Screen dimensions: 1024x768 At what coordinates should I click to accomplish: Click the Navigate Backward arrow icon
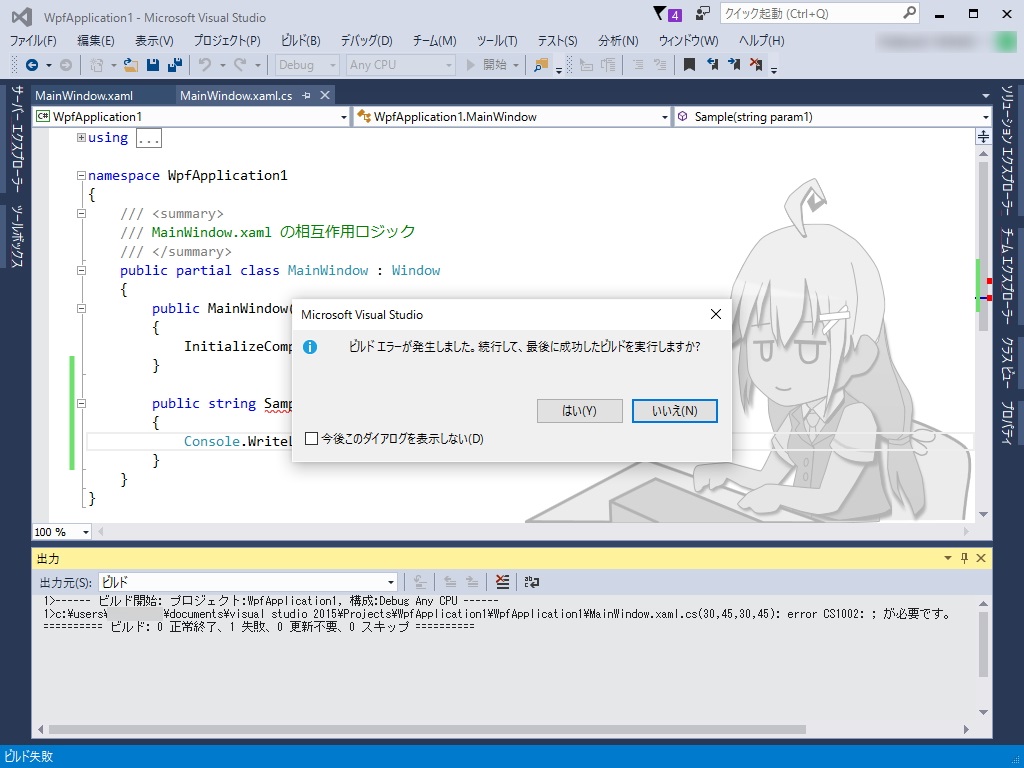point(31,65)
